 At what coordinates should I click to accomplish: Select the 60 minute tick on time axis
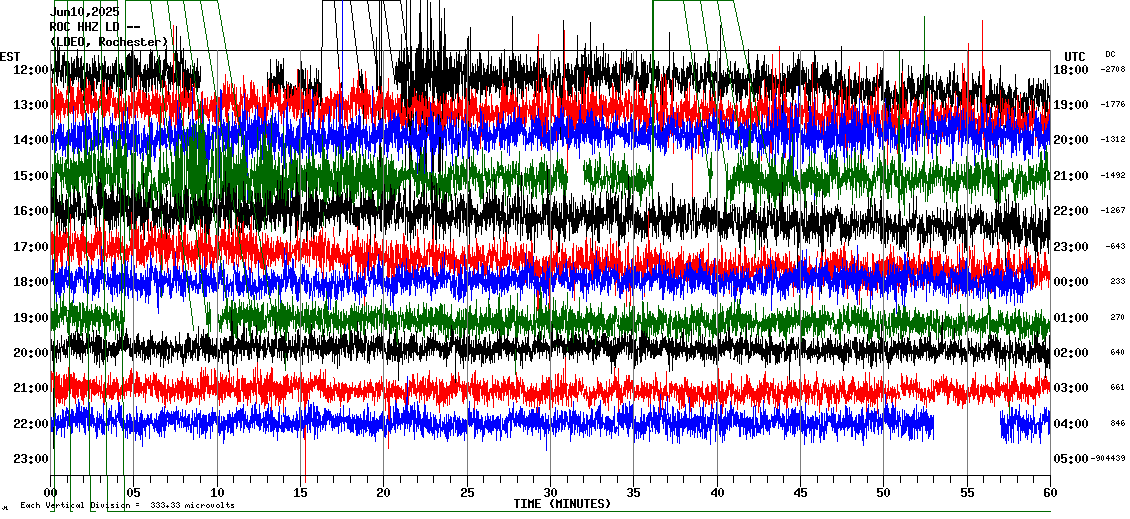[x=1049, y=493]
